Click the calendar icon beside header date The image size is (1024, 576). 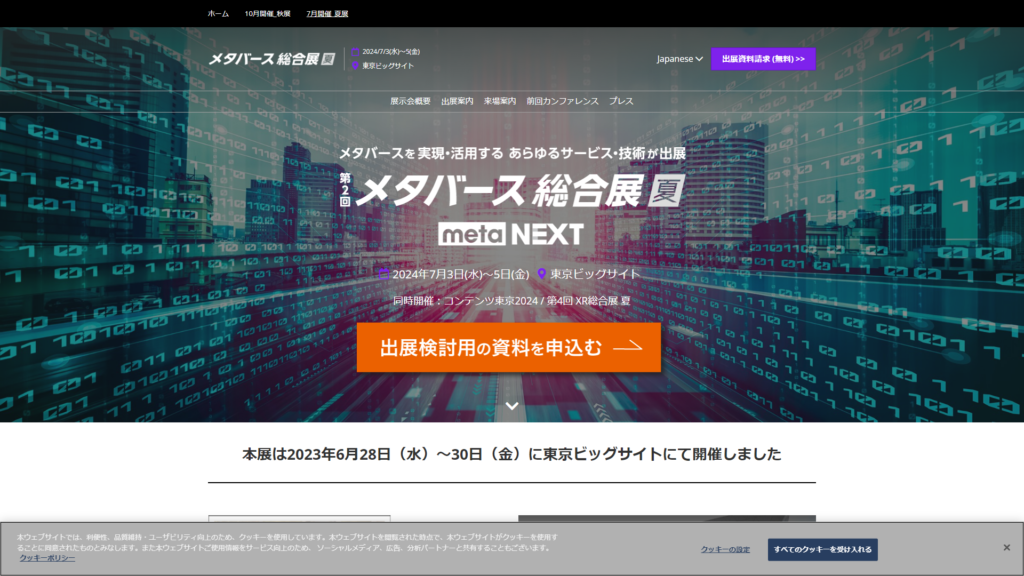click(355, 52)
